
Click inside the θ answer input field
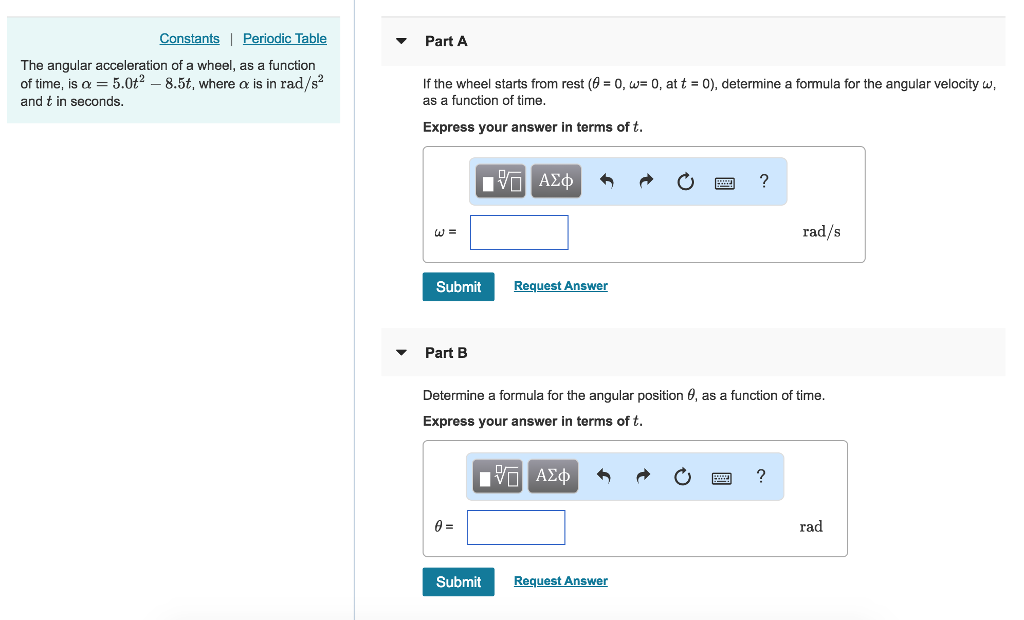[x=516, y=527]
